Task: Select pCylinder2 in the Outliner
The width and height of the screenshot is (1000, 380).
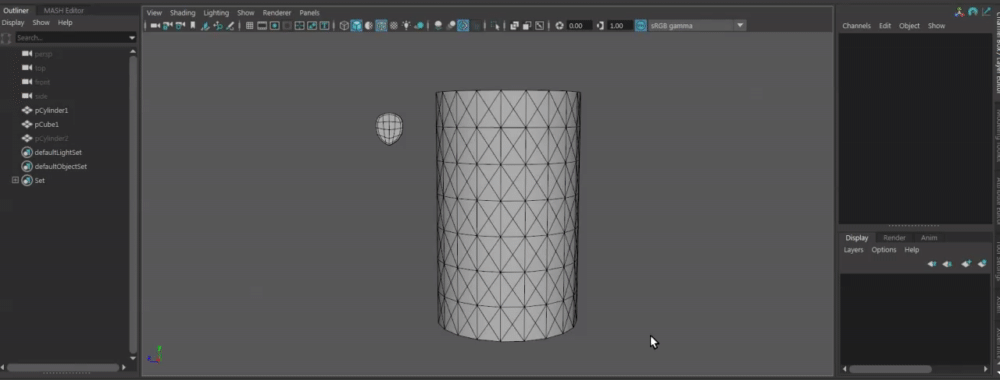Action: click(x=51, y=138)
